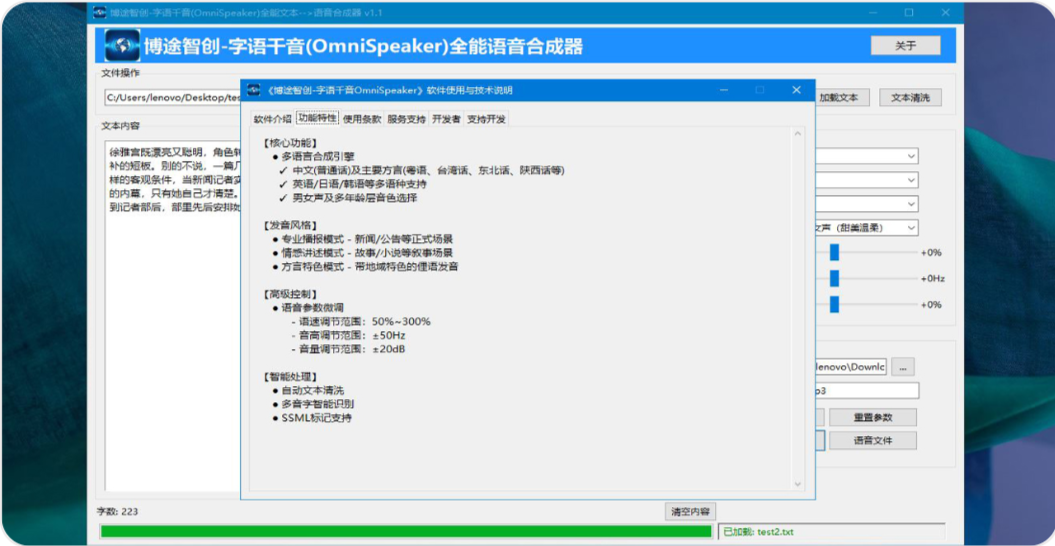Click the file path field starting C:/Users/lenovo
Viewport: 1055px width, 546px height.
[x=173, y=98]
